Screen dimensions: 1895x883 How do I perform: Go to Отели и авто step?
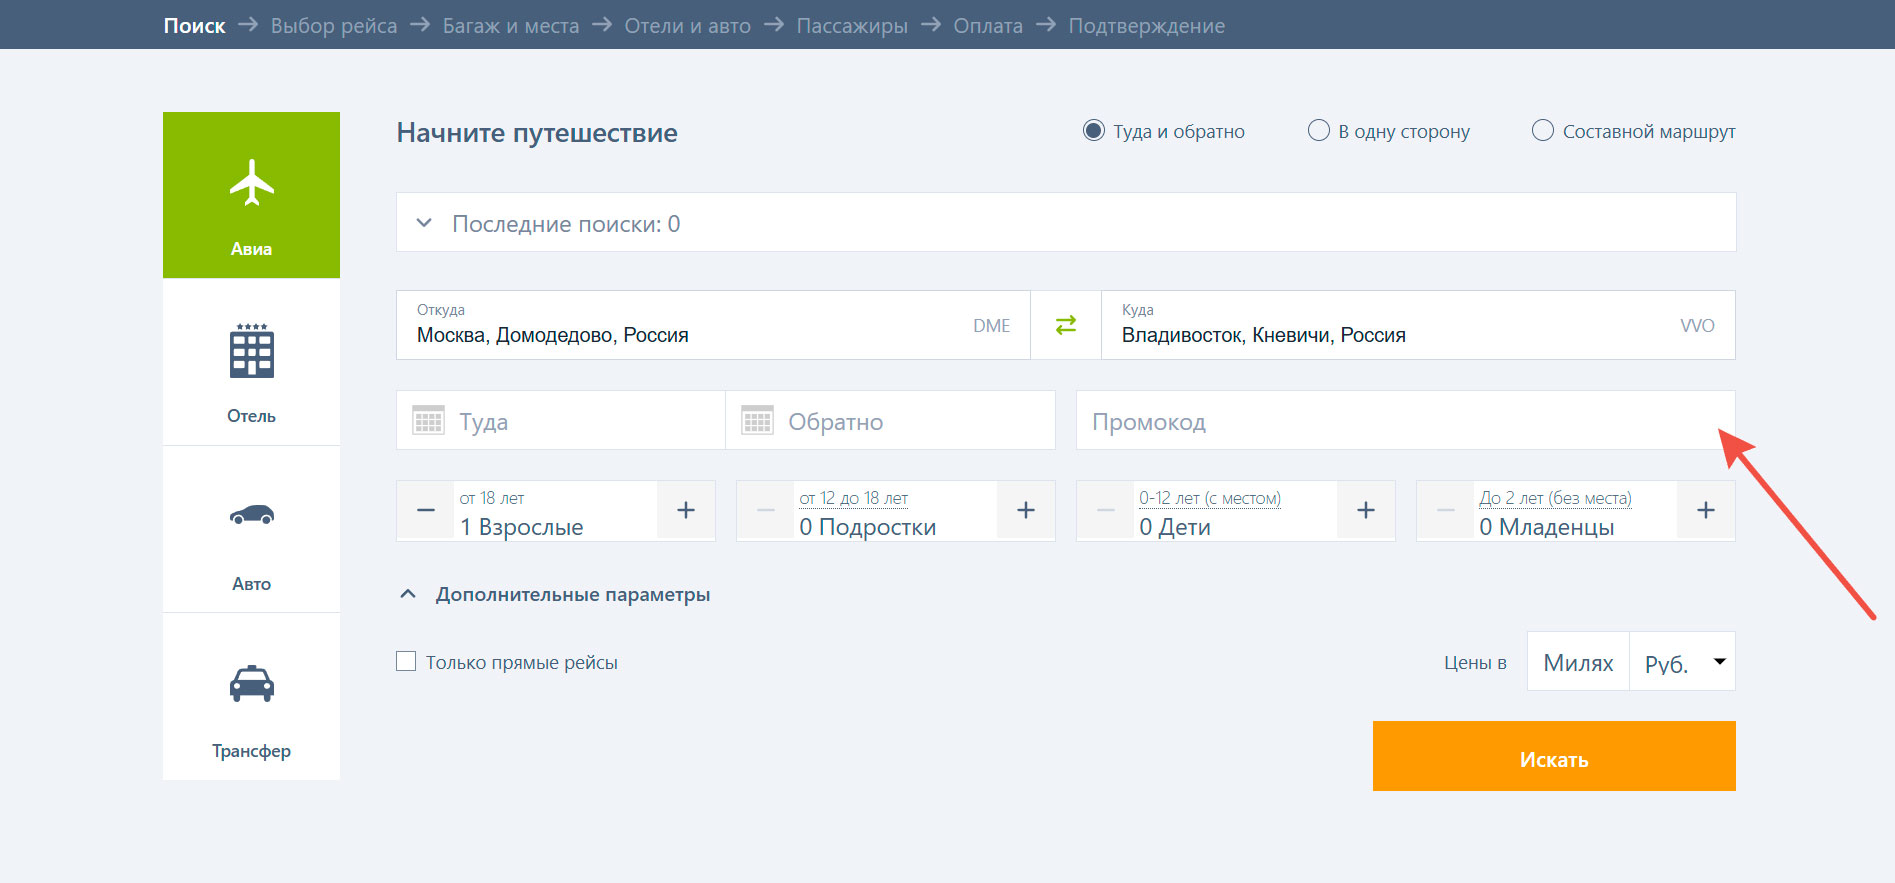(x=688, y=25)
